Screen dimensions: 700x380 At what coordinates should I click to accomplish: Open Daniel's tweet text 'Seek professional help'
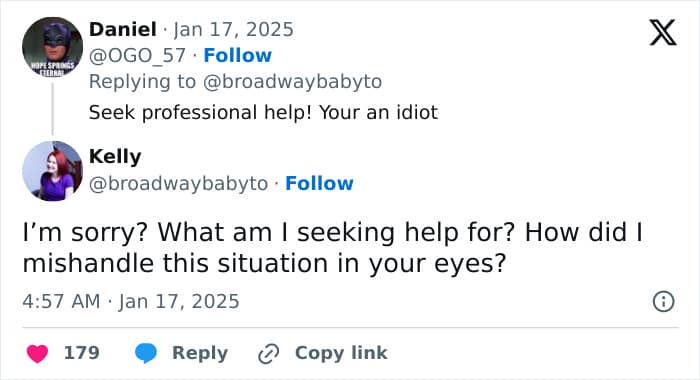point(263,113)
